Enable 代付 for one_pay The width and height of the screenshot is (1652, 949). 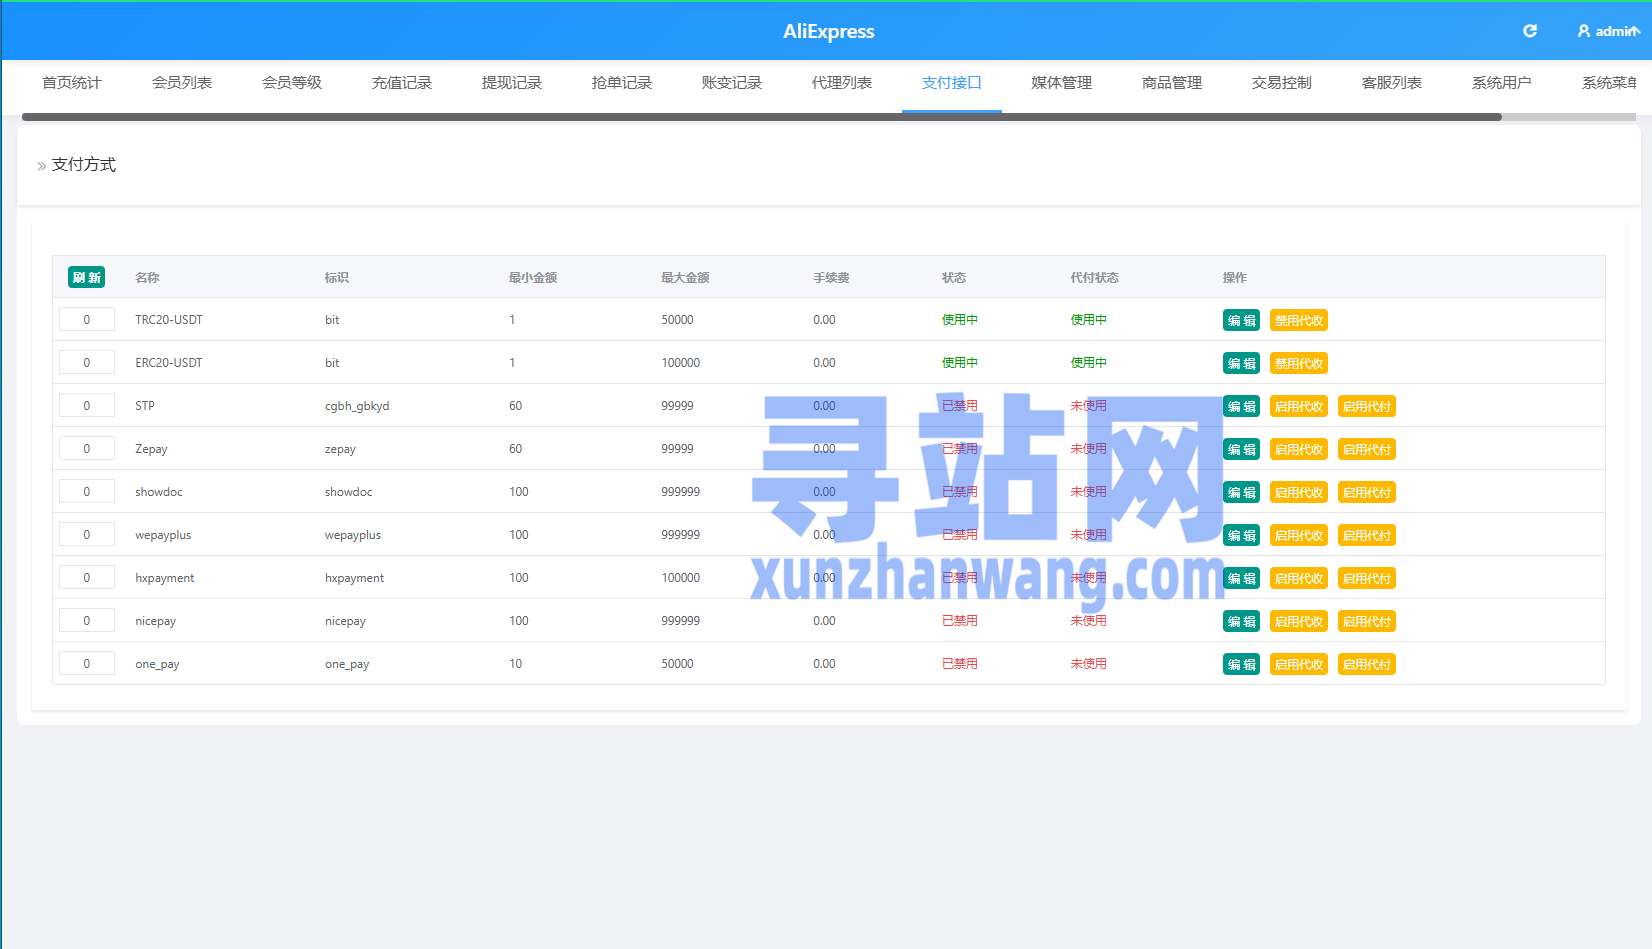click(1367, 664)
